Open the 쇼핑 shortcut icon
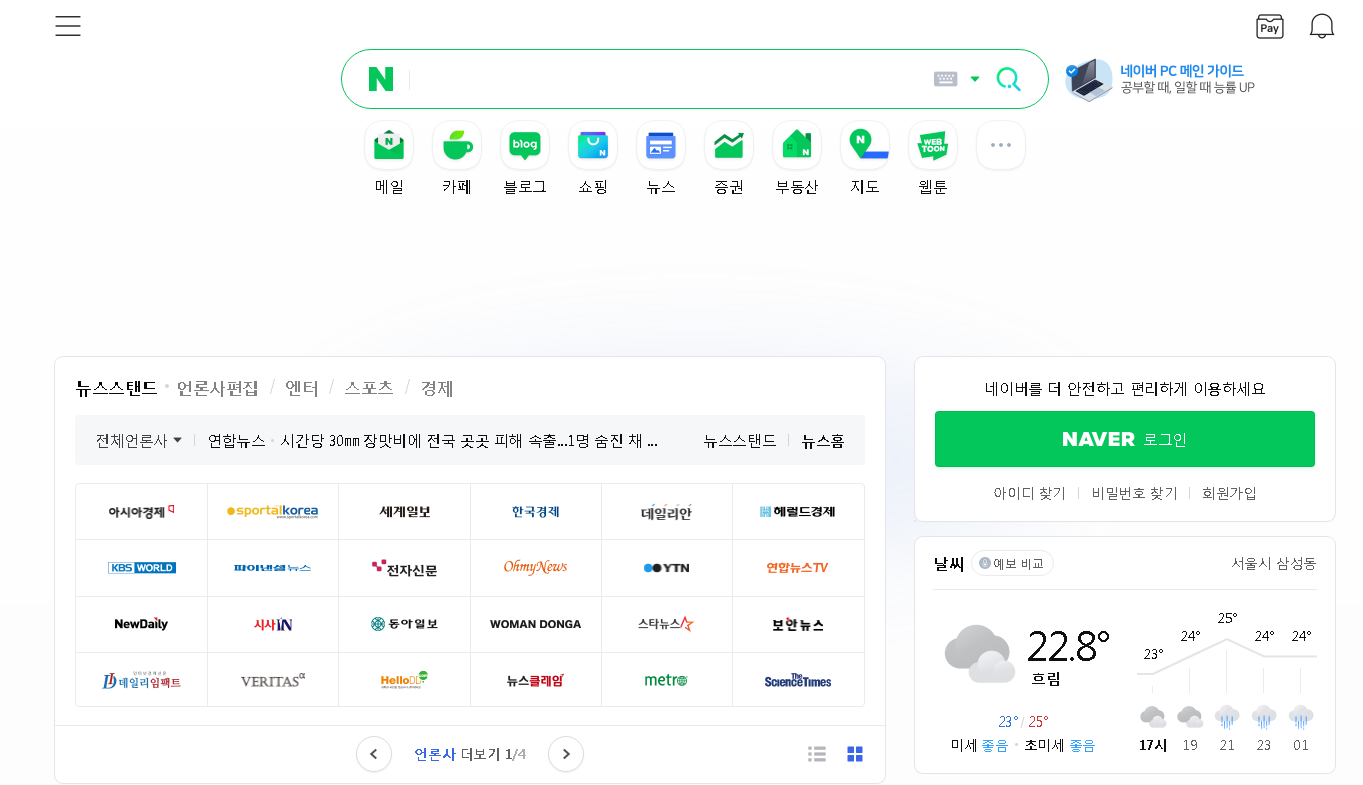 [x=593, y=146]
